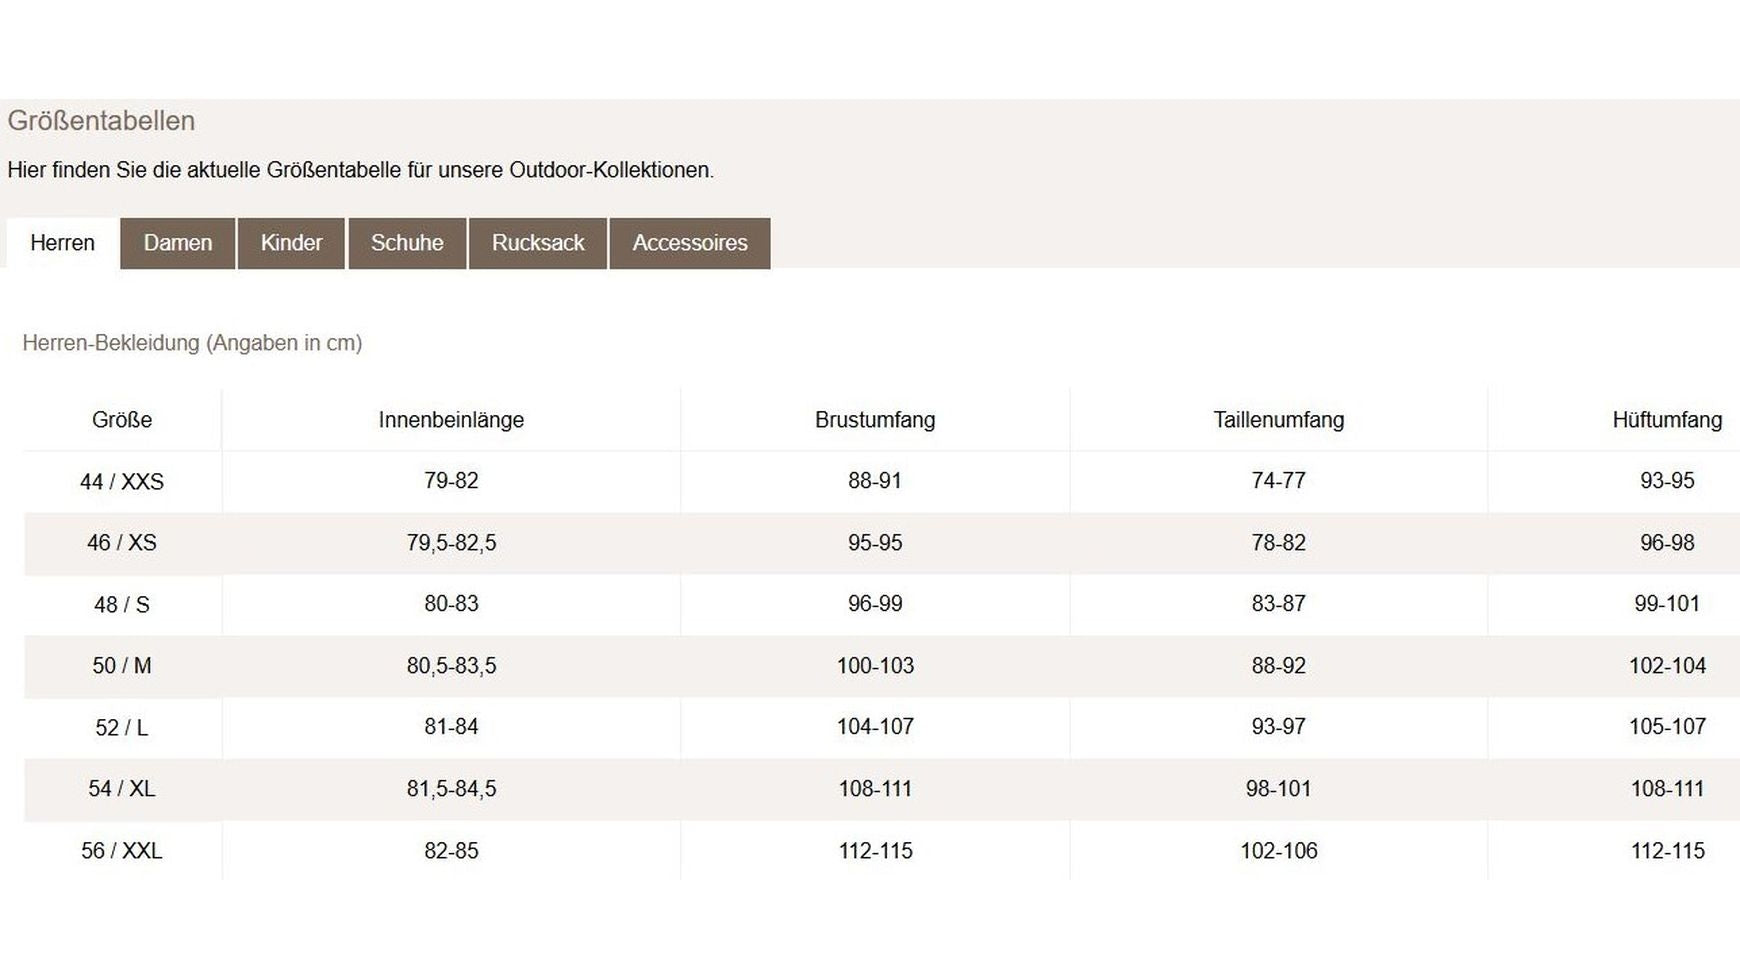Click the 56 / XXL size cell
Image resolution: width=1740 pixels, height=979 pixels.
(x=122, y=851)
